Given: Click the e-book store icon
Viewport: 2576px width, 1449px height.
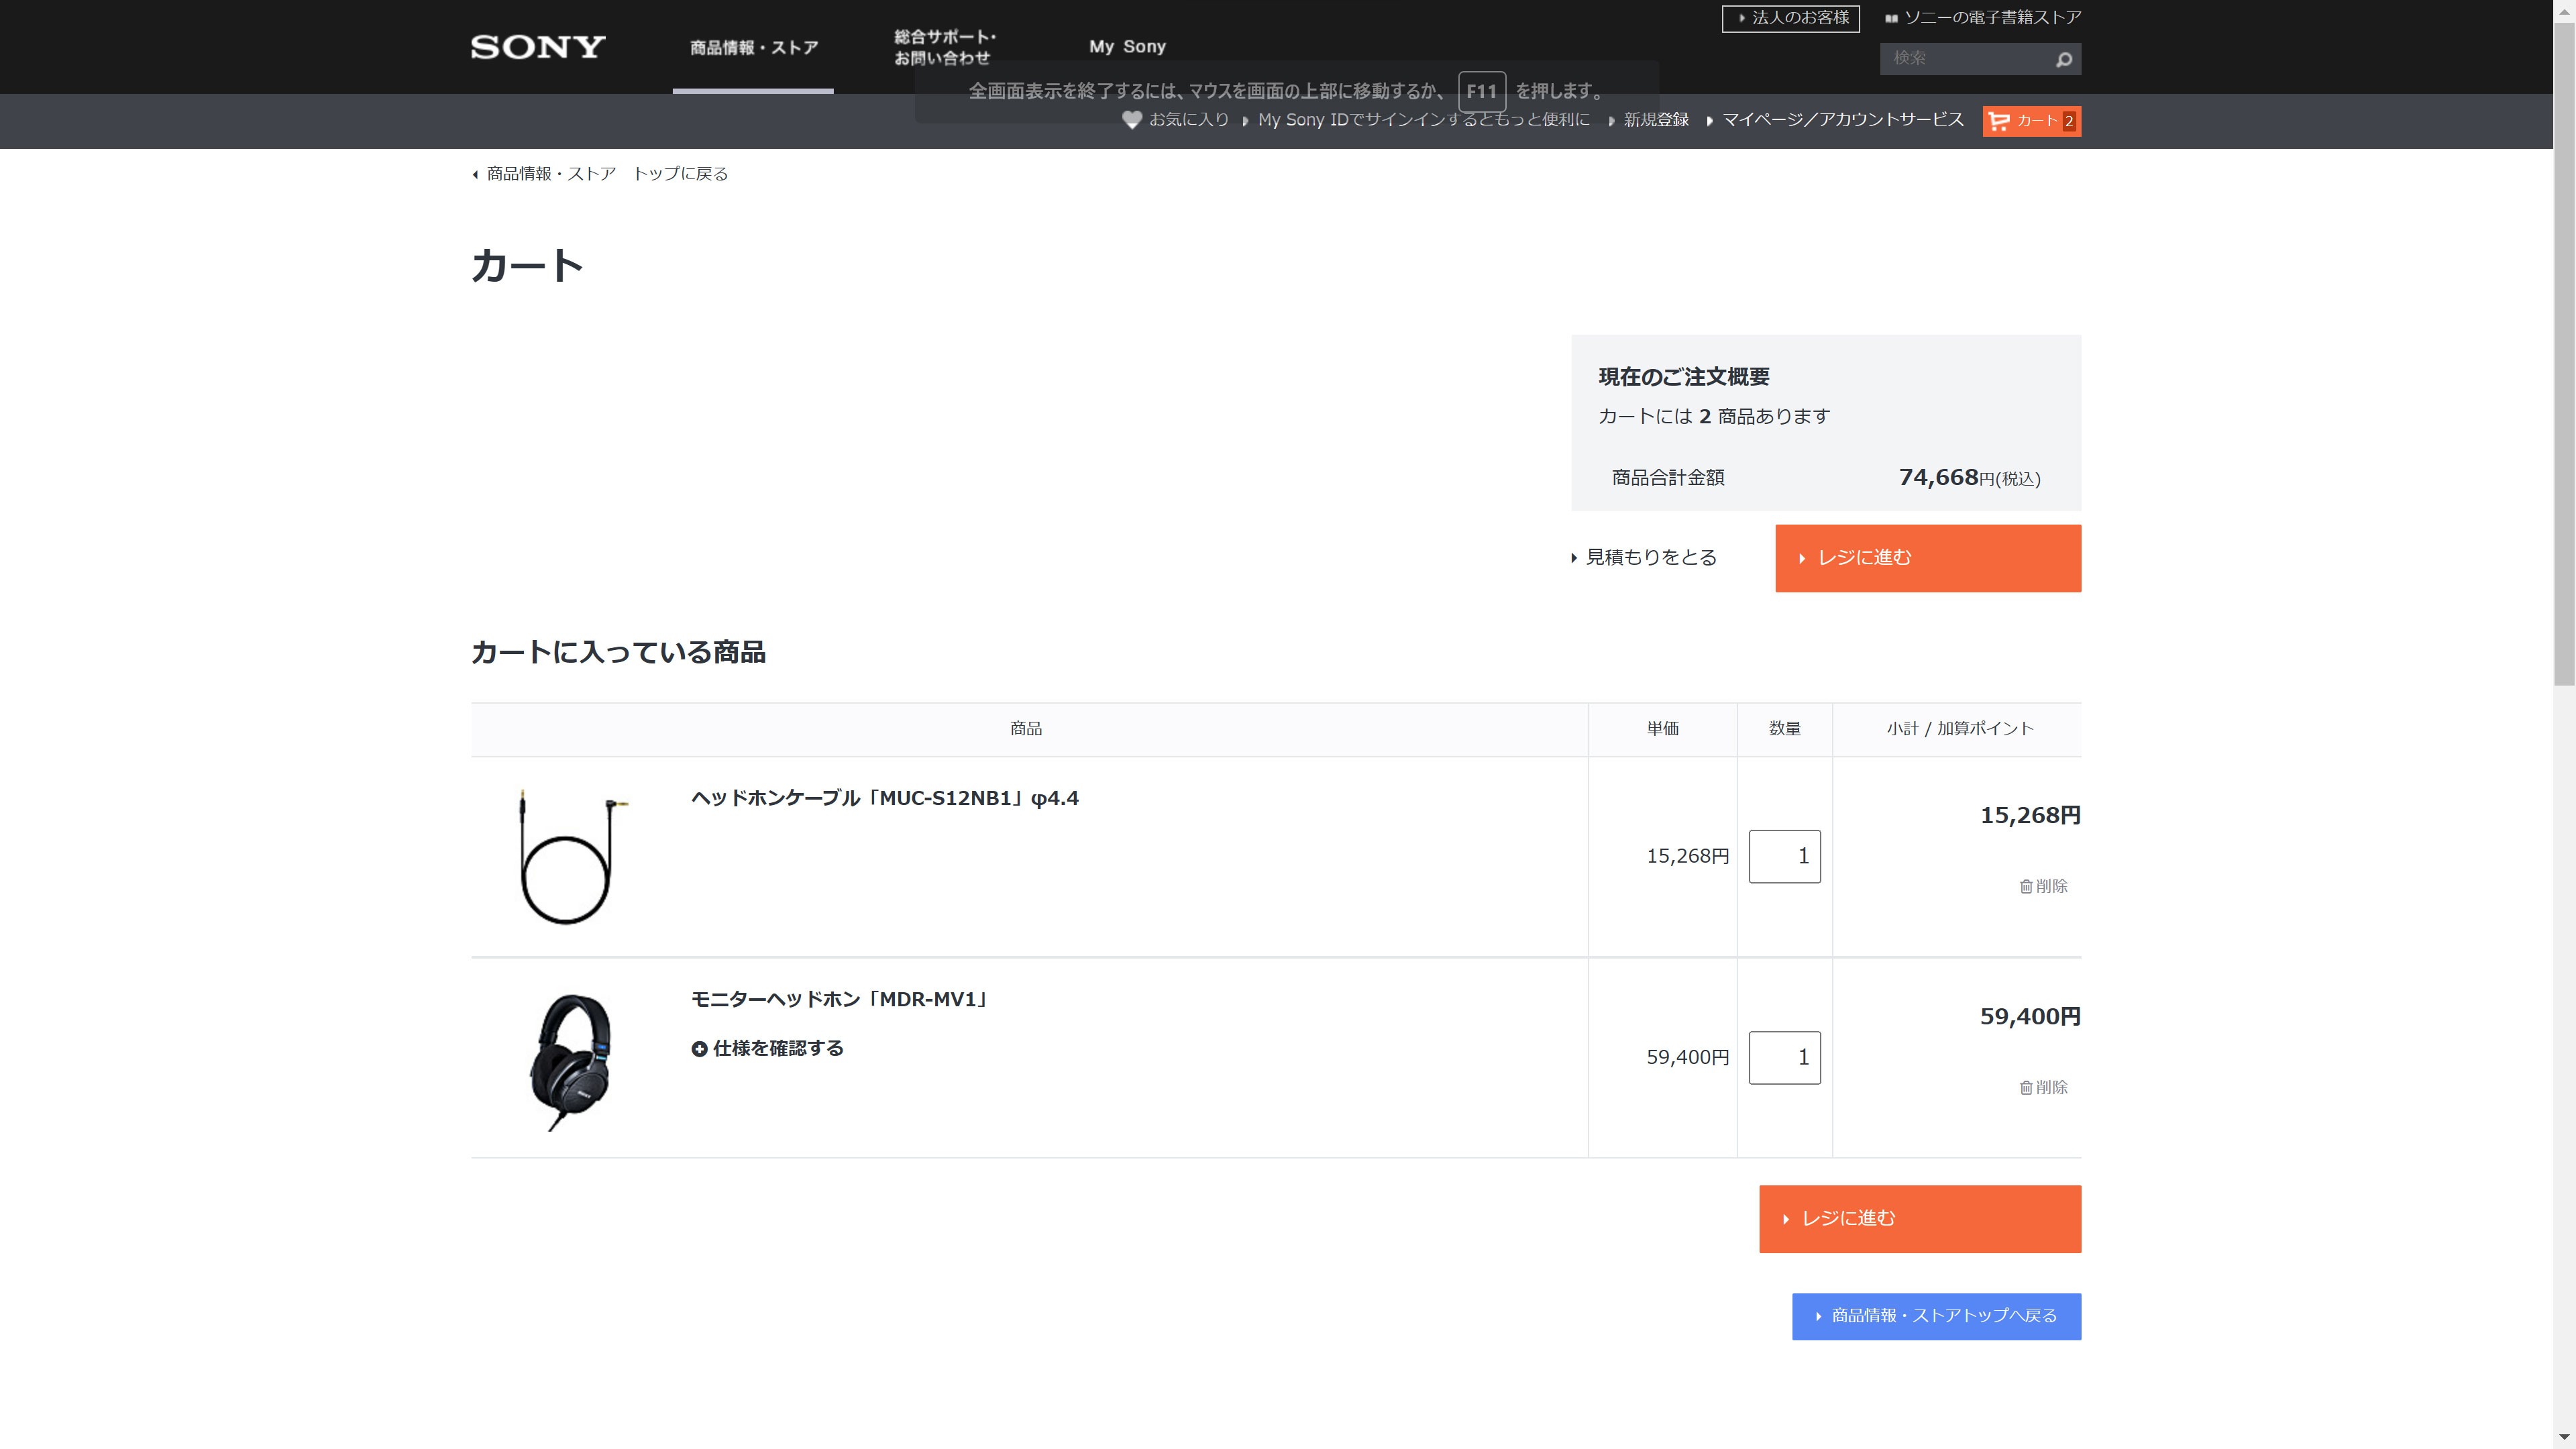Looking at the screenshot, I should 1891,18.
